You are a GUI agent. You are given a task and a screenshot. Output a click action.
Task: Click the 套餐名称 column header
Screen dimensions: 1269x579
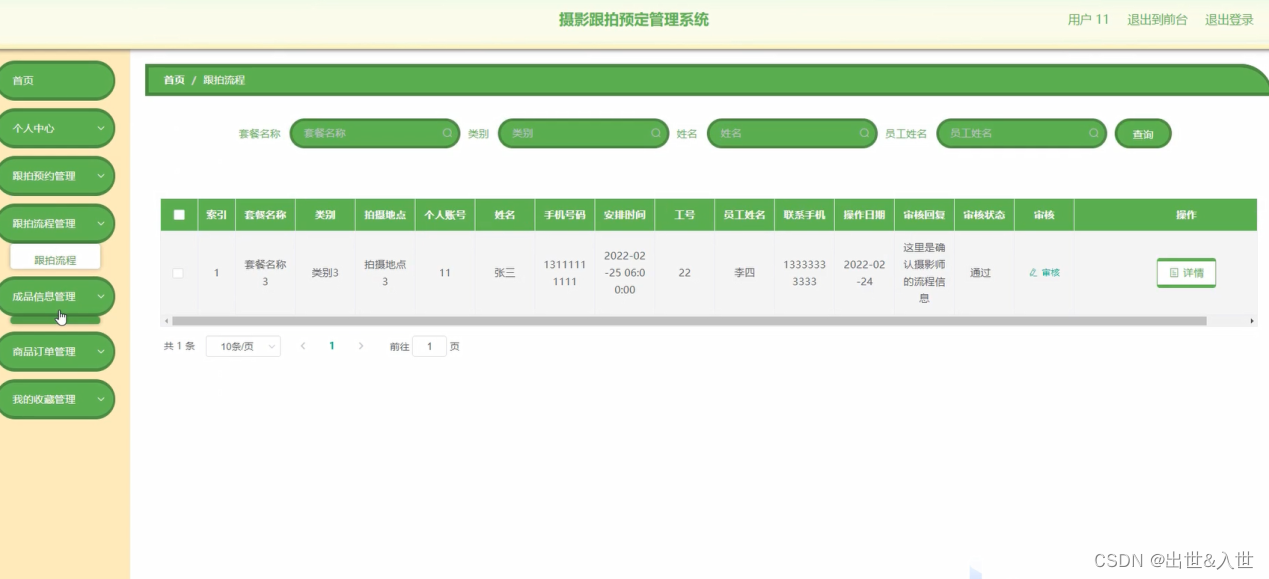tap(265, 215)
